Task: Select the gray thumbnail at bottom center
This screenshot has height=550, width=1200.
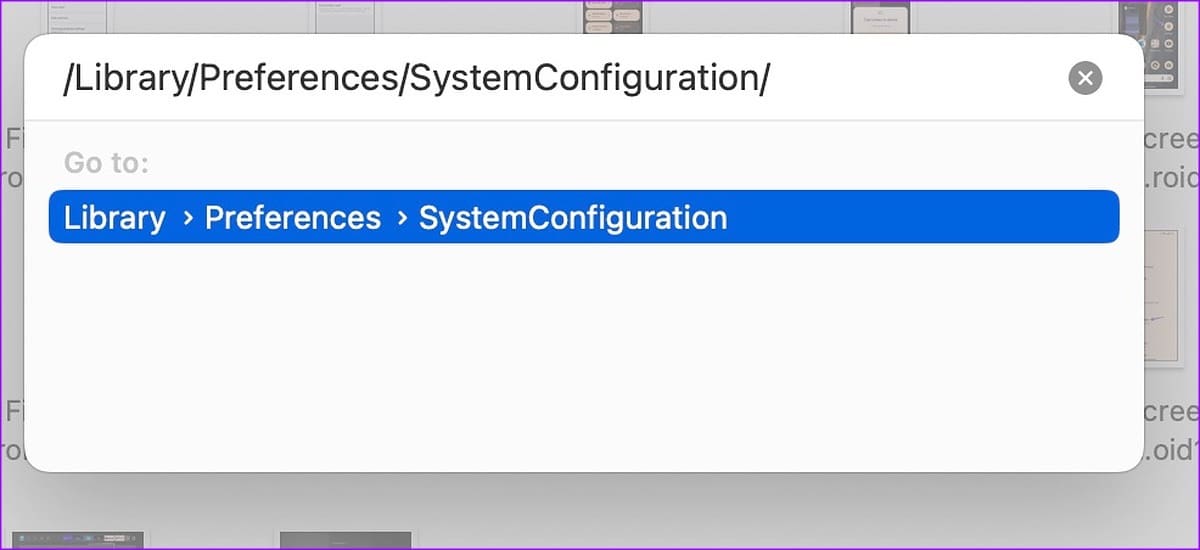Action: click(x=346, y=540)
